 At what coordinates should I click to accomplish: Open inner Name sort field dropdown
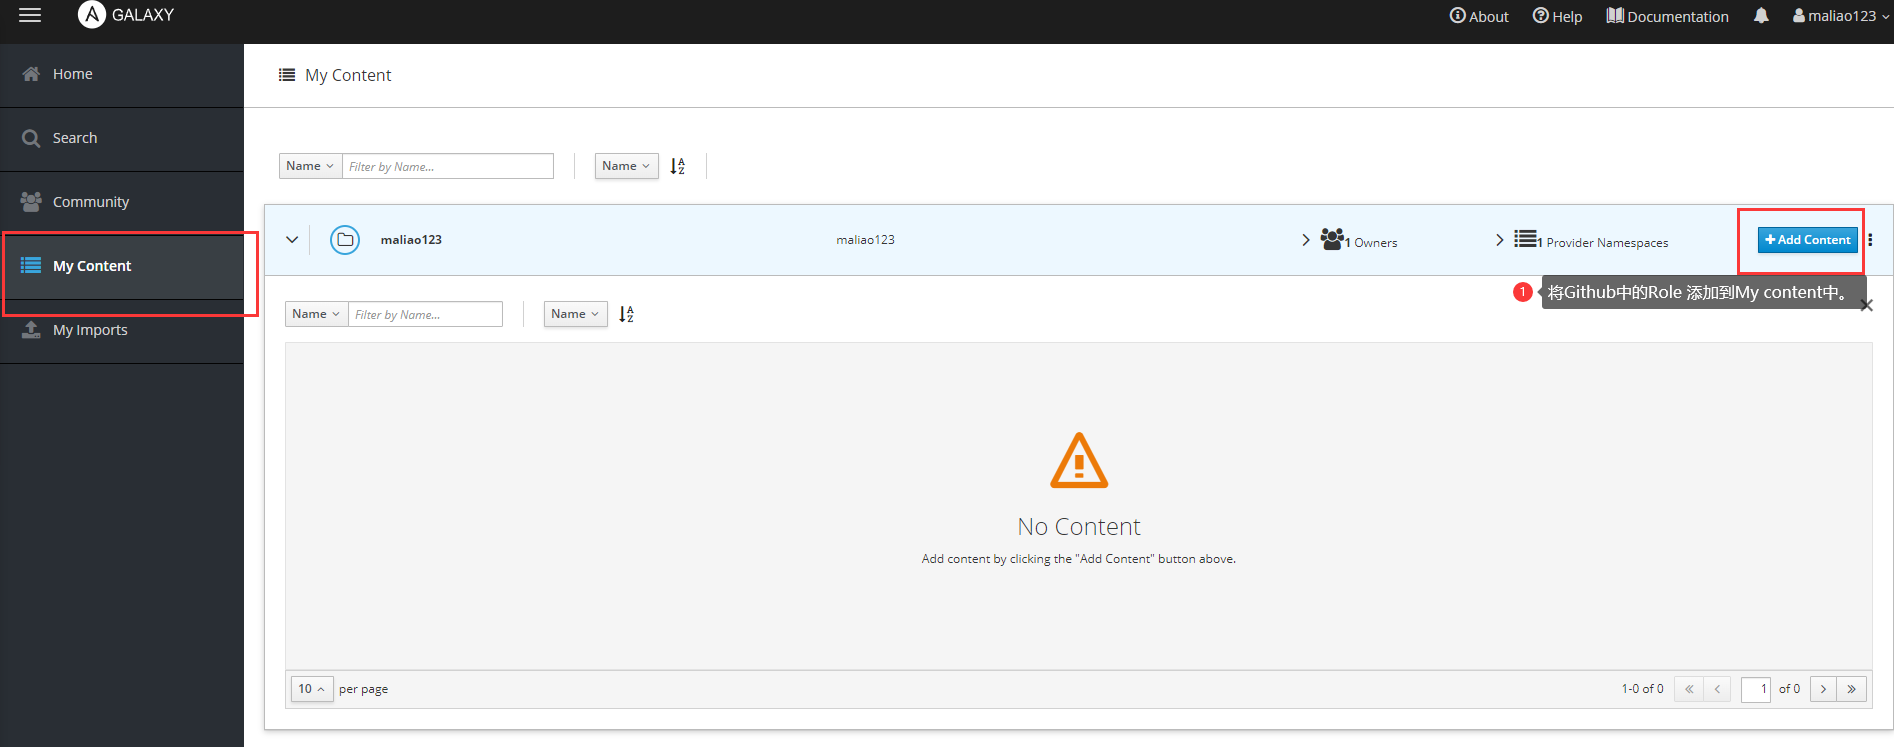click(x=575, y=314)
